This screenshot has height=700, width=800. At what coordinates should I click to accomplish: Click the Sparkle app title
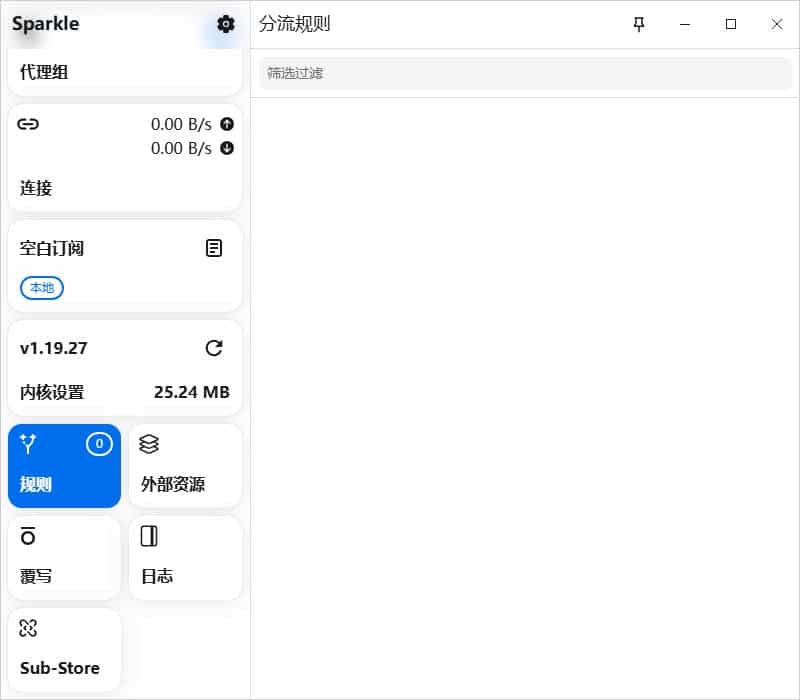pos(45,24)
